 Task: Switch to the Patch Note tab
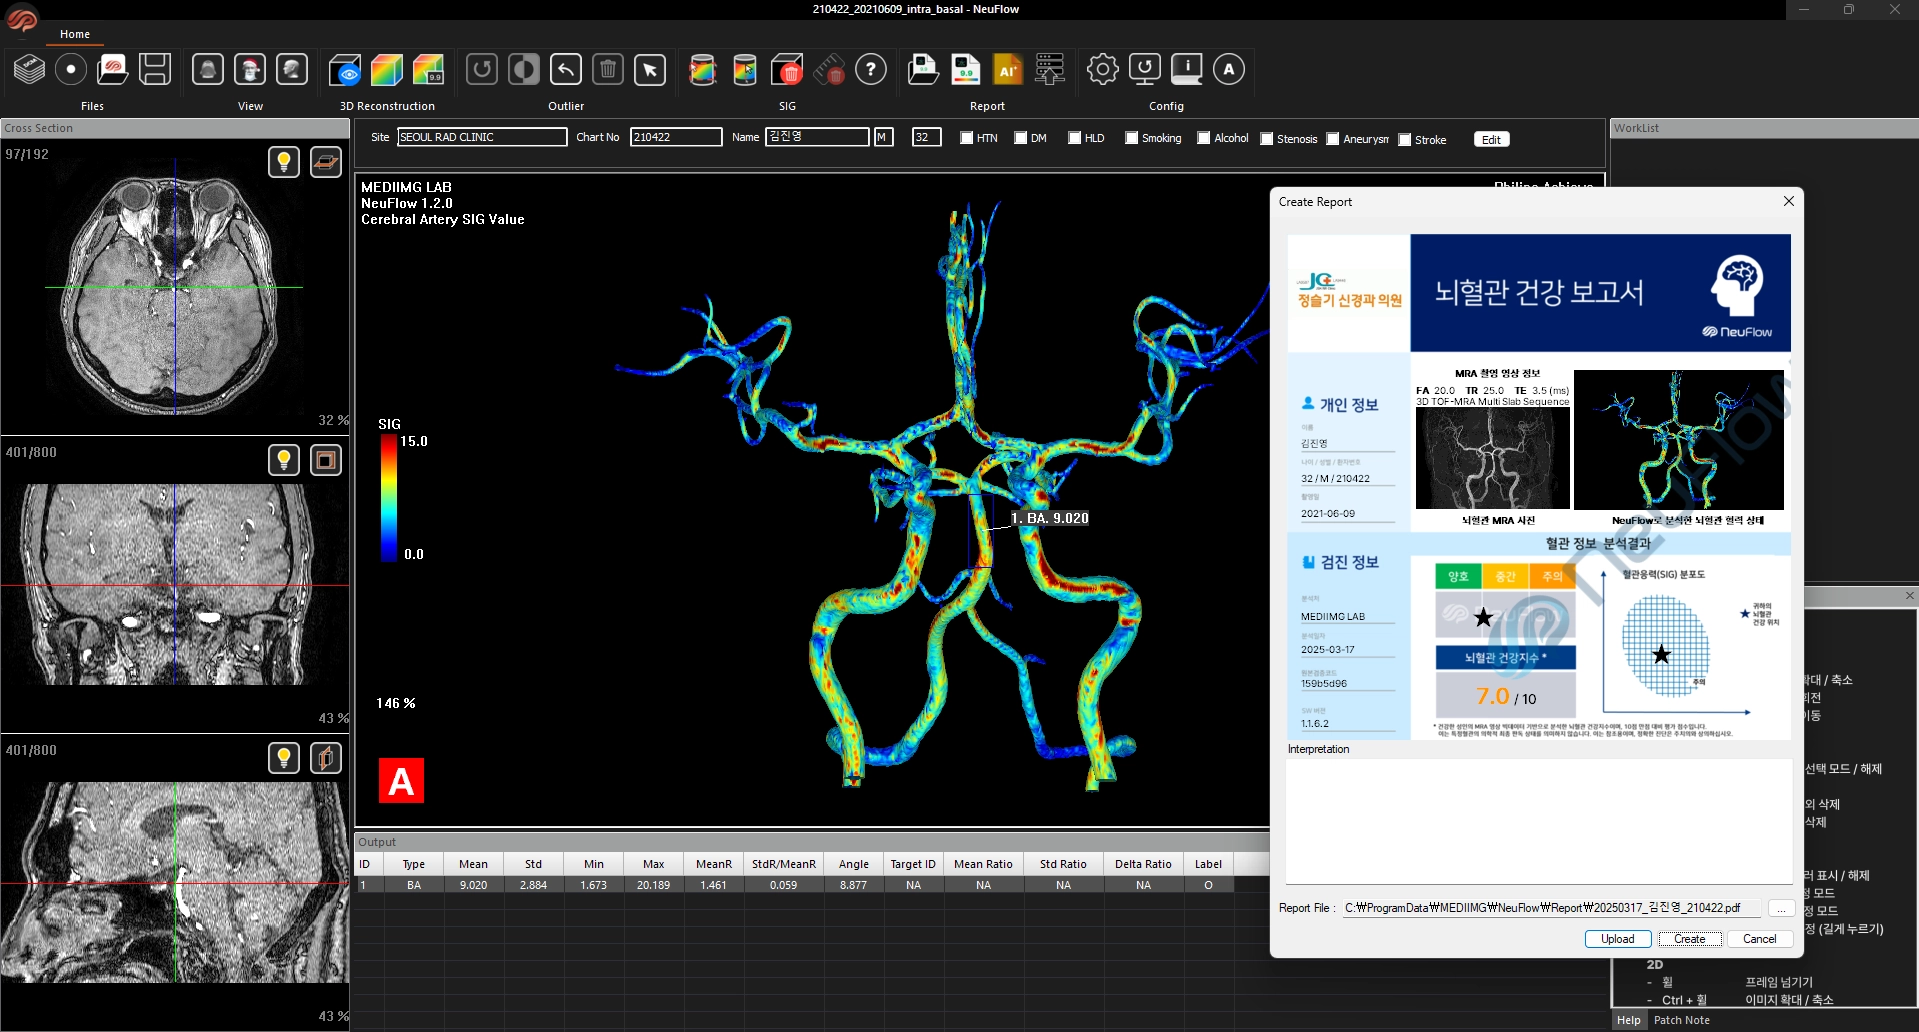(x=1681, y=1020)
